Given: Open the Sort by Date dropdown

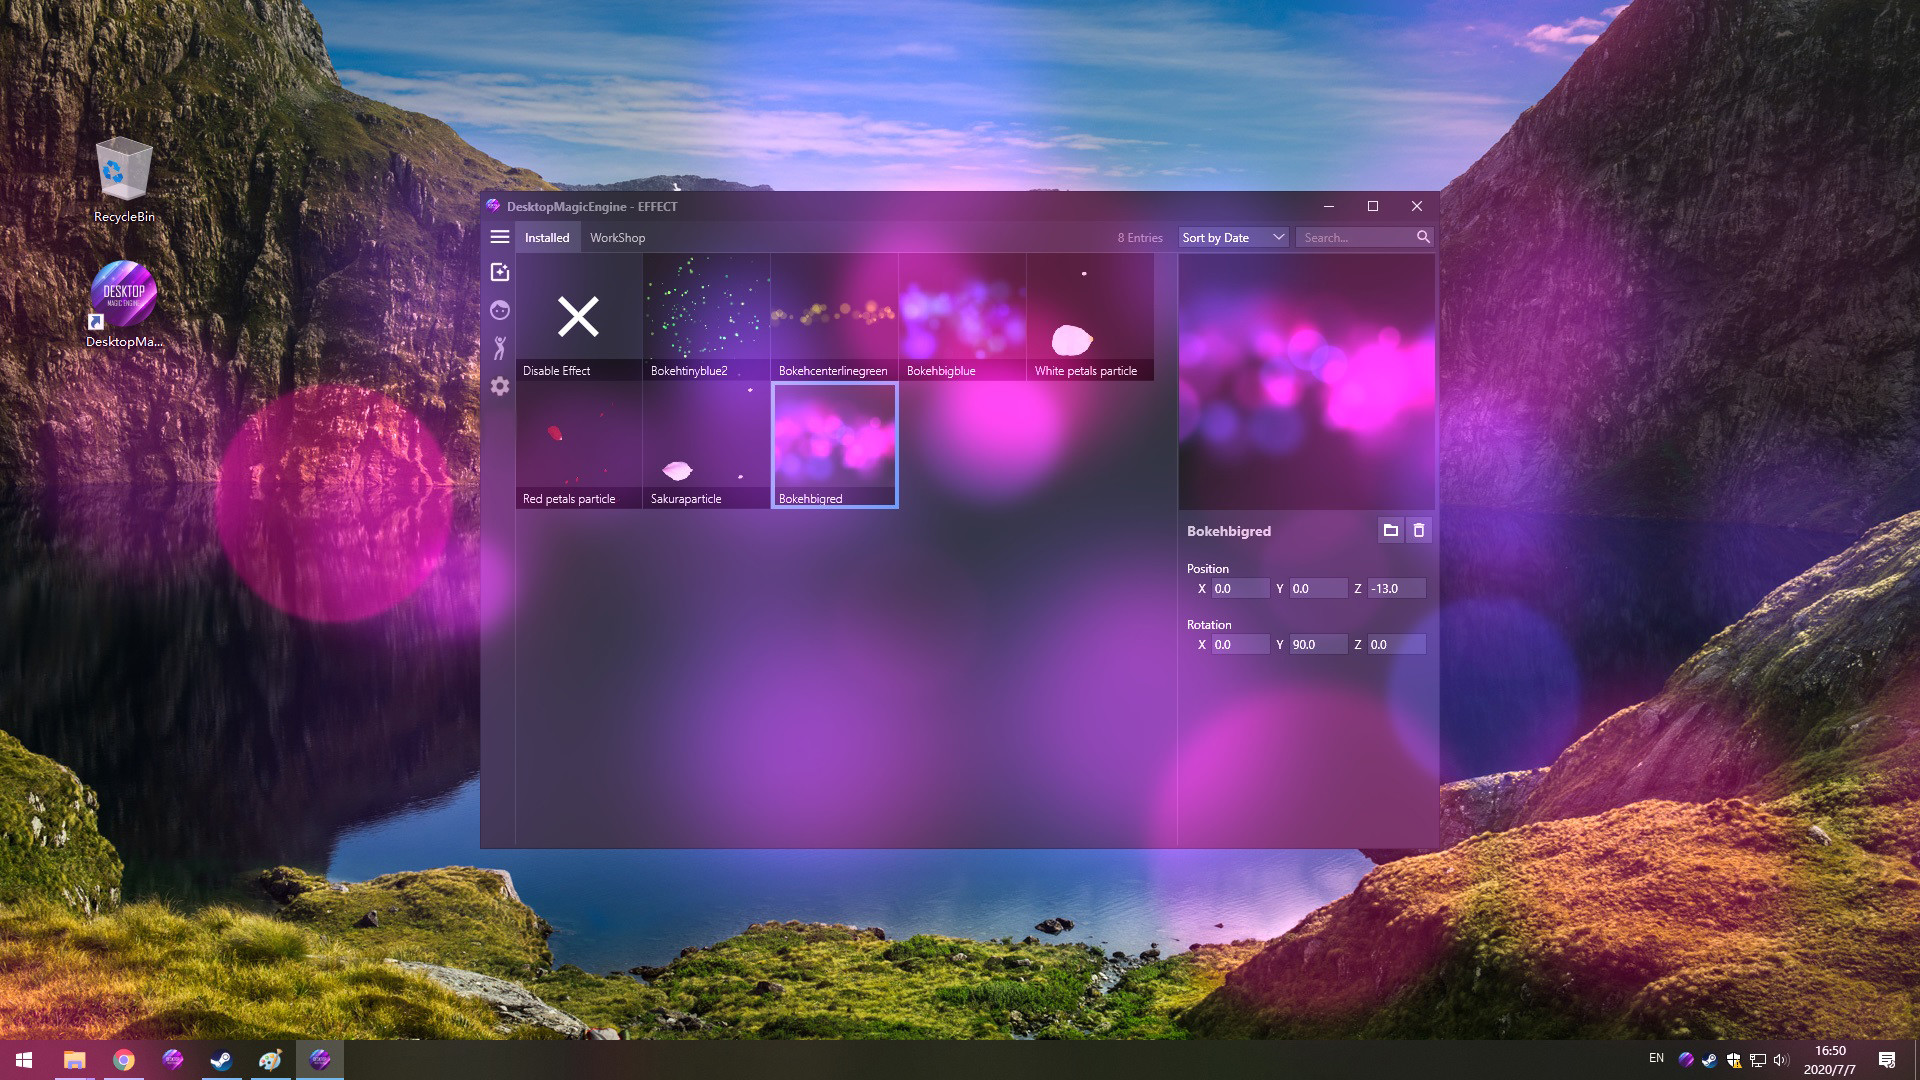Looking at the screenshot, I should click(1232, 237).
